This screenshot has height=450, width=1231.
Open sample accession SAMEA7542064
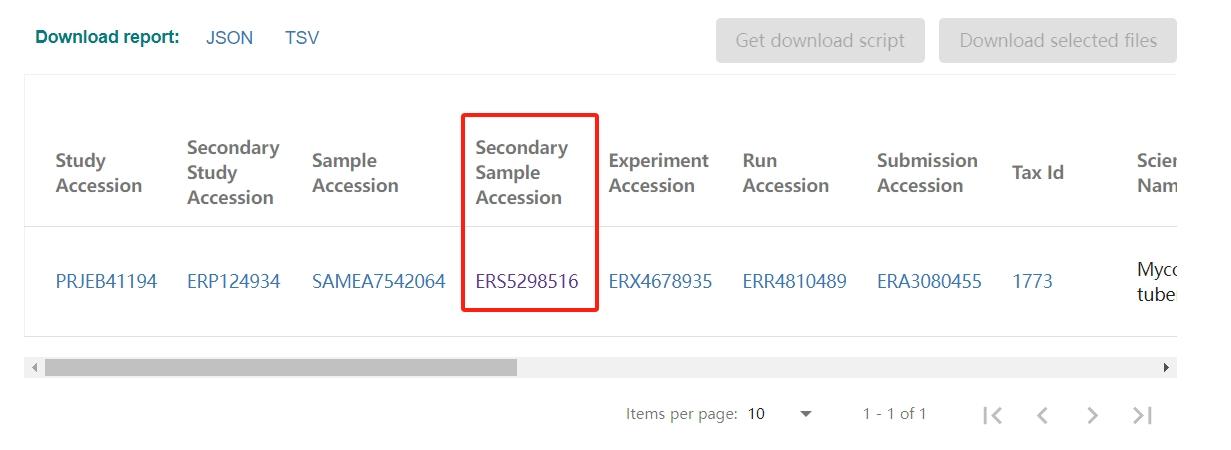pyautogui.click(x=378, y=281)
